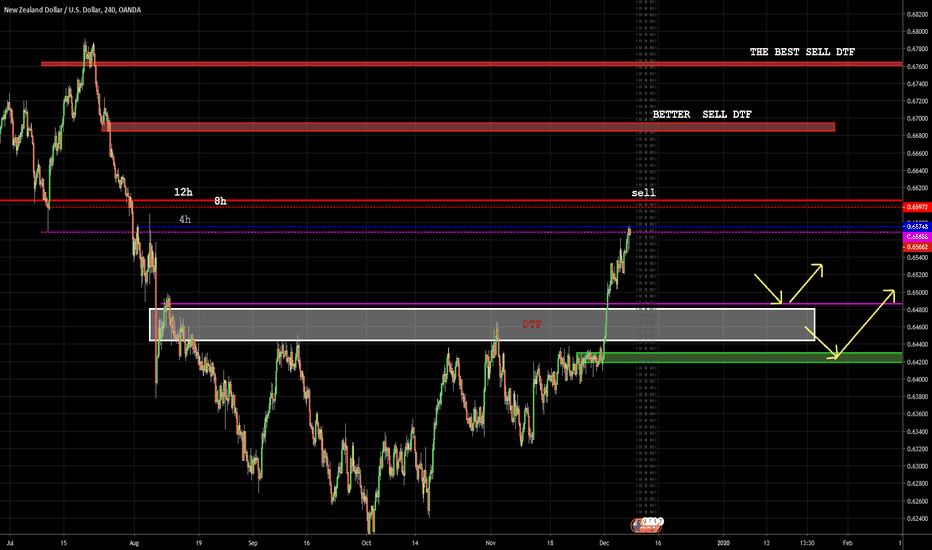Viewport: 932px width, 550px height.
Task: Select the 'THE BEST SELL DTF' text label
Action: click(x=802, y=51)
